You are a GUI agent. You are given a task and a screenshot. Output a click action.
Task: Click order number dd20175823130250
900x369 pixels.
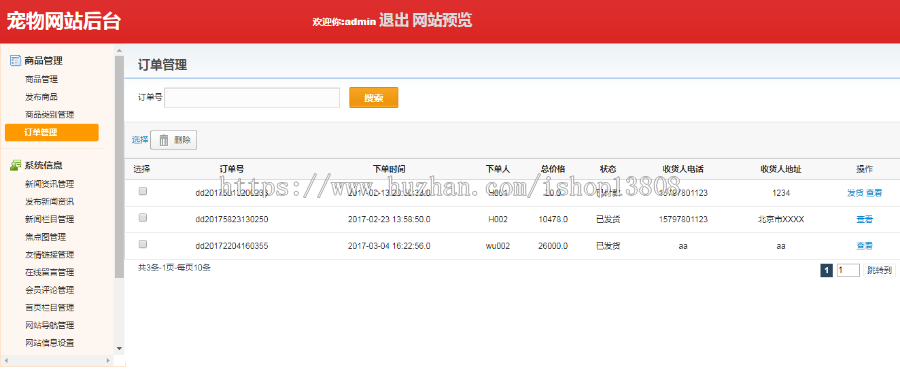pyautogui.click(x=232, y=219)
